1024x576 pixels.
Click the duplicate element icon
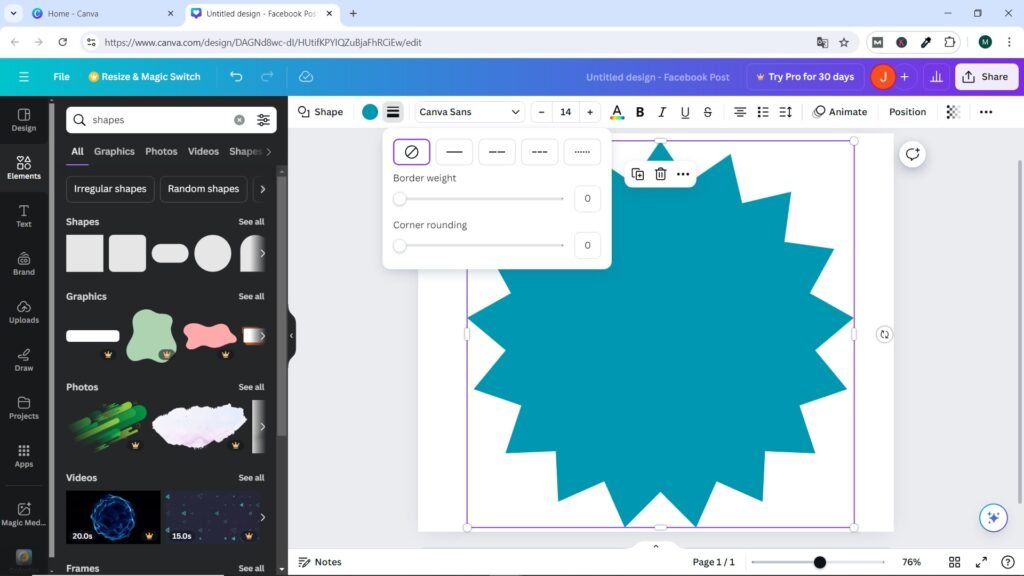(x=638, y=174)
